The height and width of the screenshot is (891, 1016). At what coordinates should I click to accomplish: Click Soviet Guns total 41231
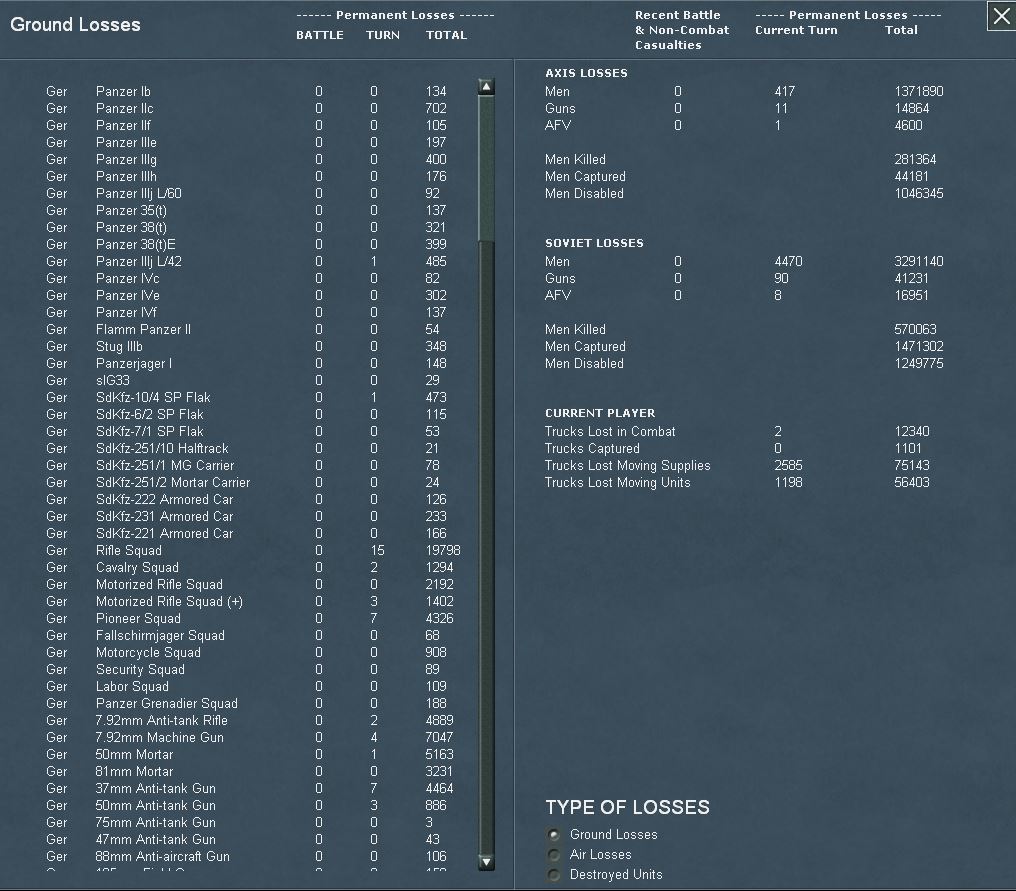[x=911, y=279]
